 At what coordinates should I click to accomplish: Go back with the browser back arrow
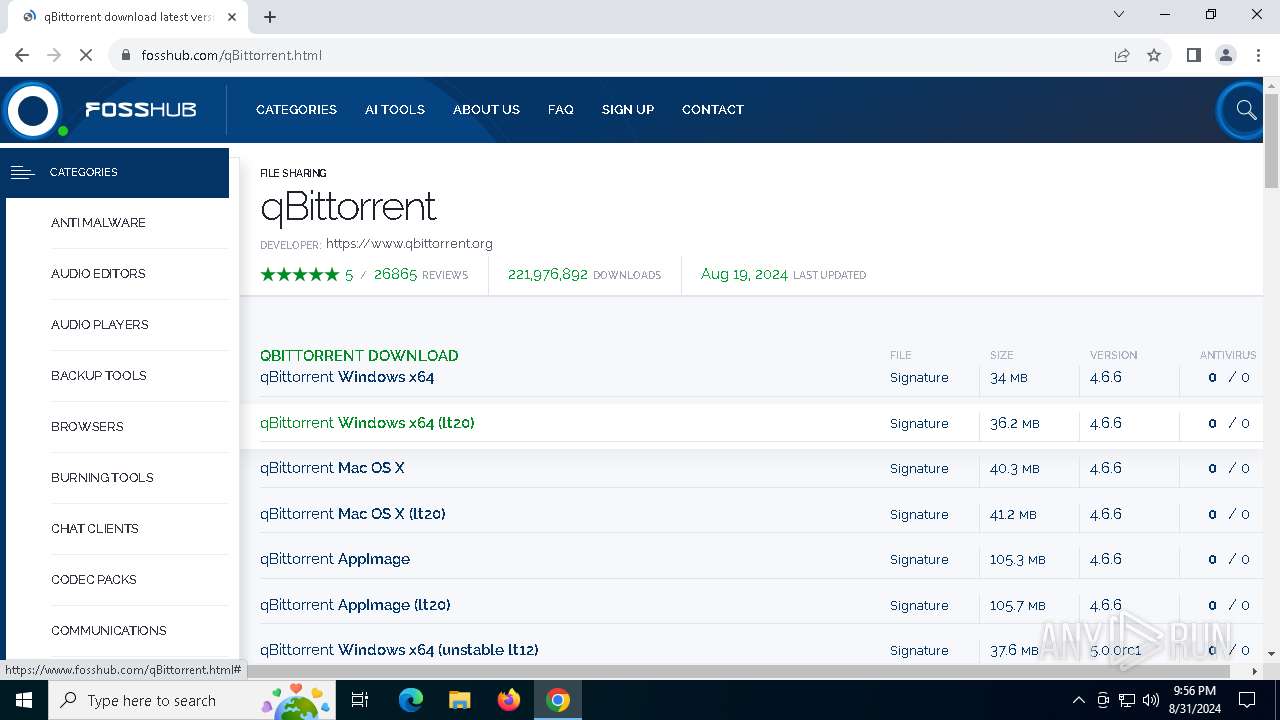tap(22, 55)
